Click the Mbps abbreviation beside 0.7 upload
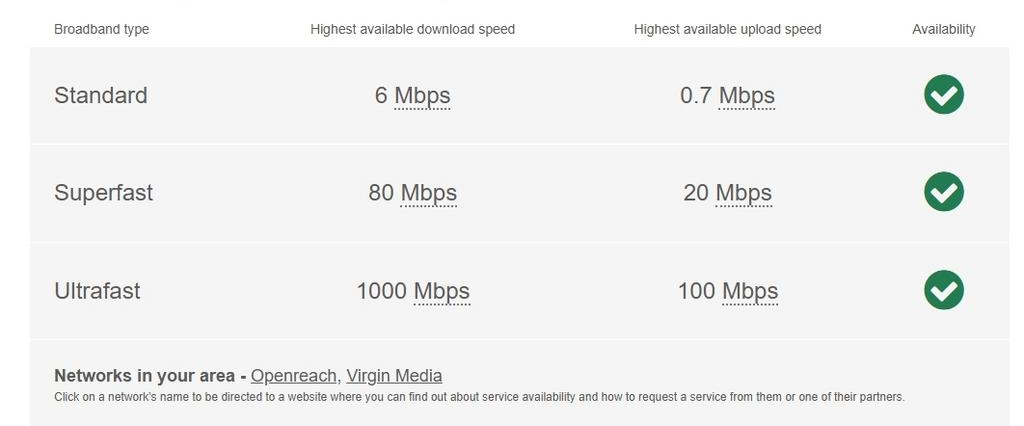The width and height of the screenshot is (1024, 426). pos(746,96)
